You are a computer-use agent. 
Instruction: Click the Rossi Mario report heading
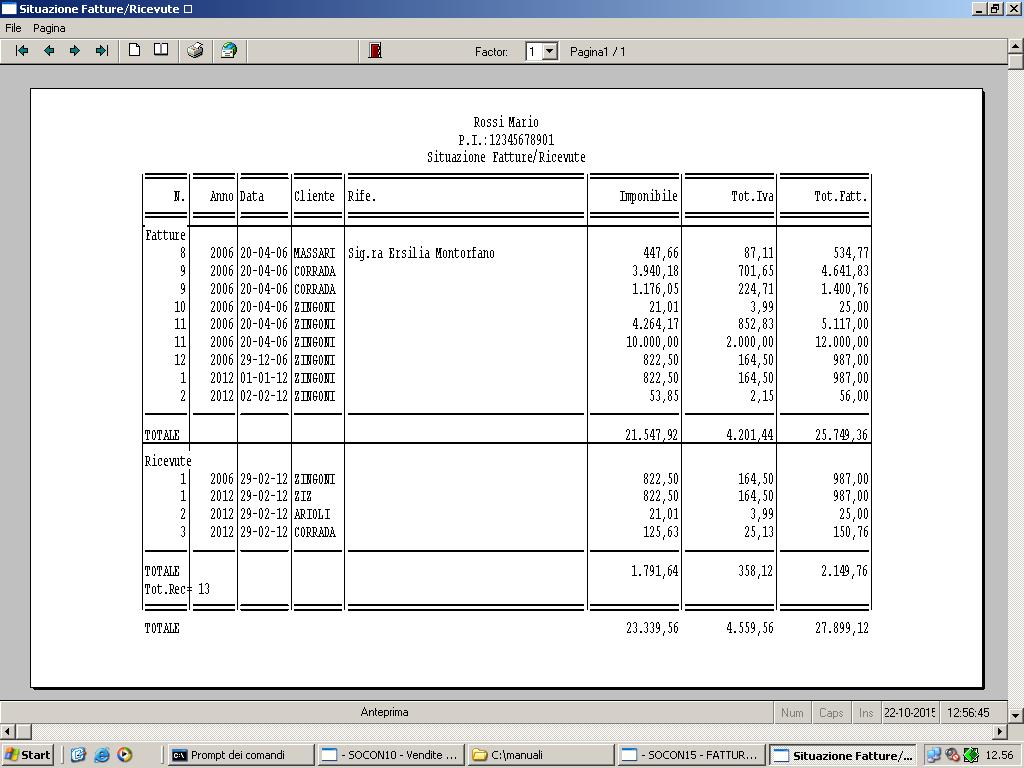coord(506,122)
